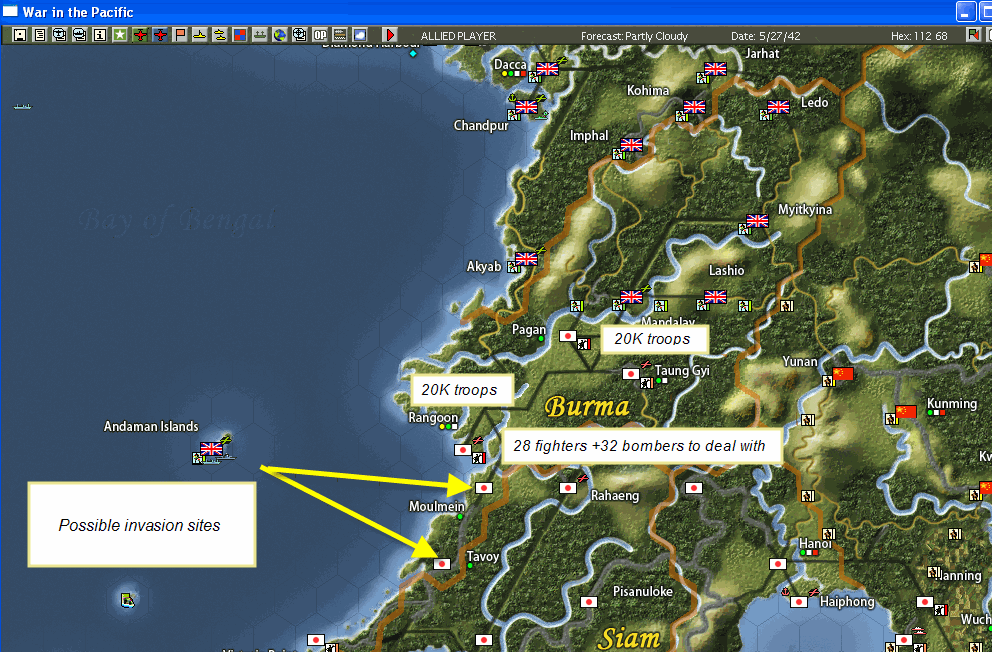Screen dimensions: 992x652
Task: Select the British flag unit near Jarhat
Action: [716, 69]
